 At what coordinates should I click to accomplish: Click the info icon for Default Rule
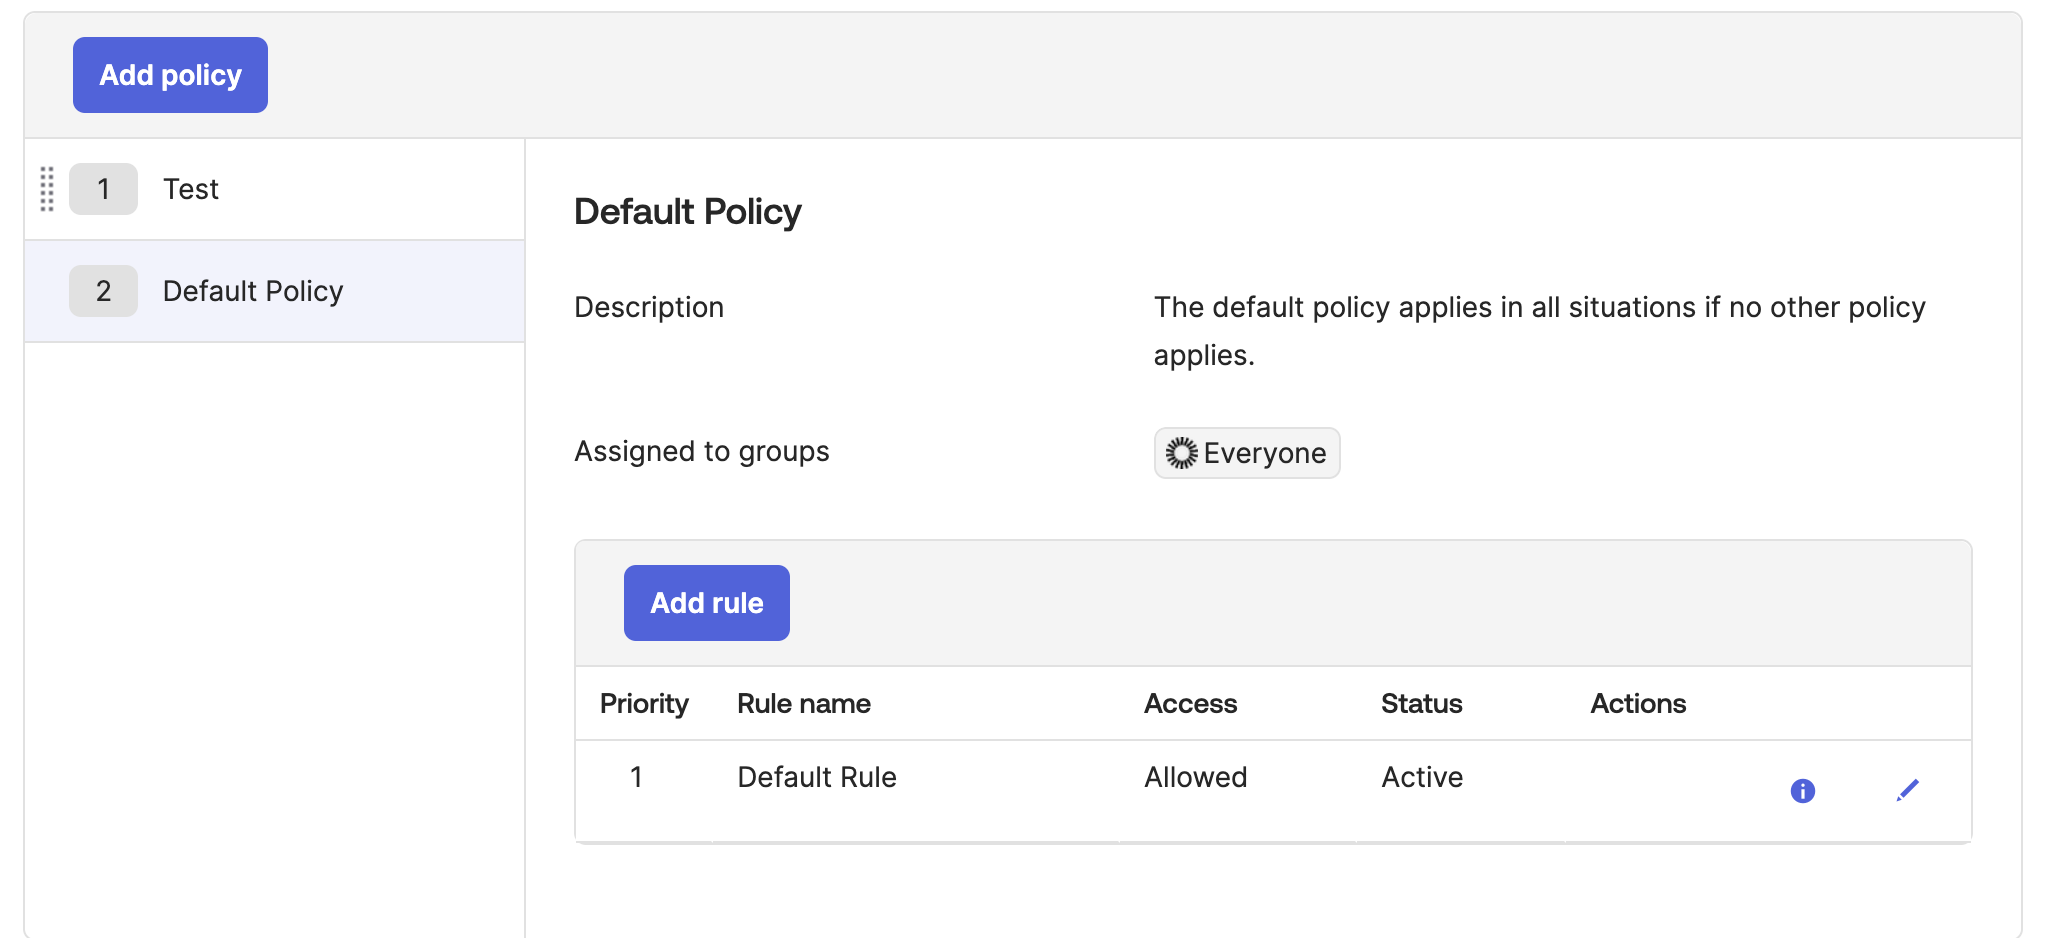(1803, 790)
